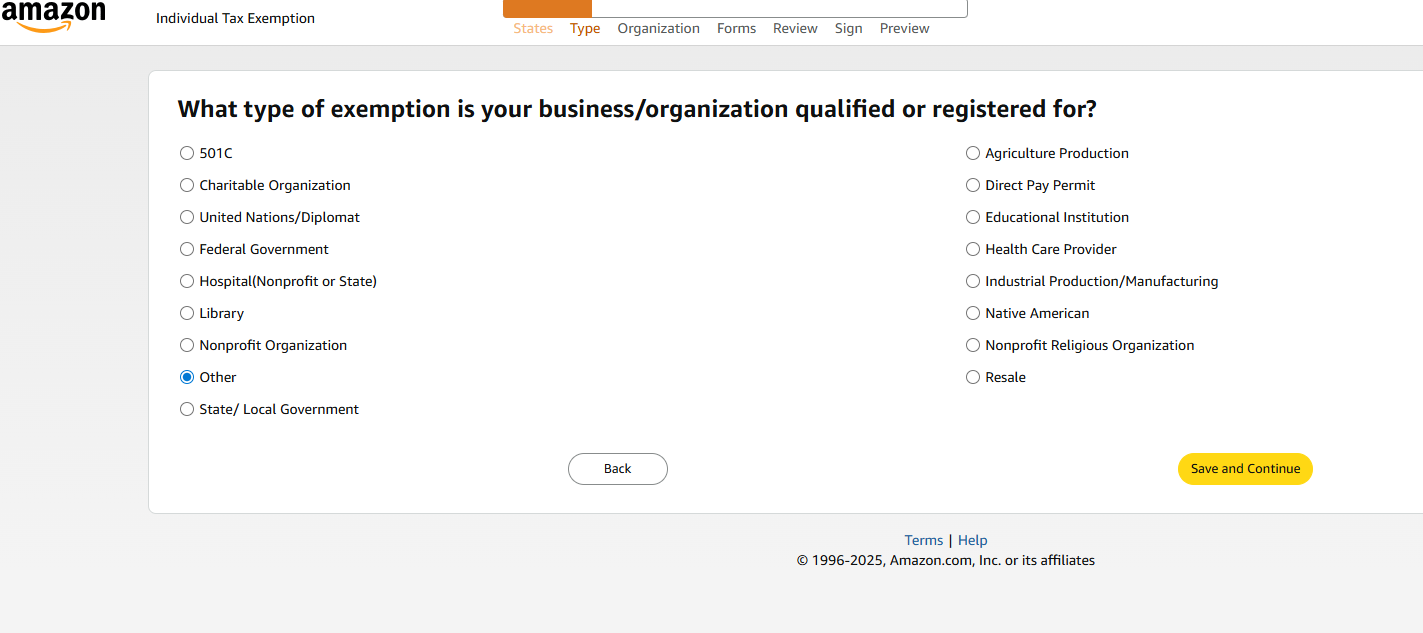Choose Library as exemption type
Screen dimensions: 1423x633
pos(187,313)
